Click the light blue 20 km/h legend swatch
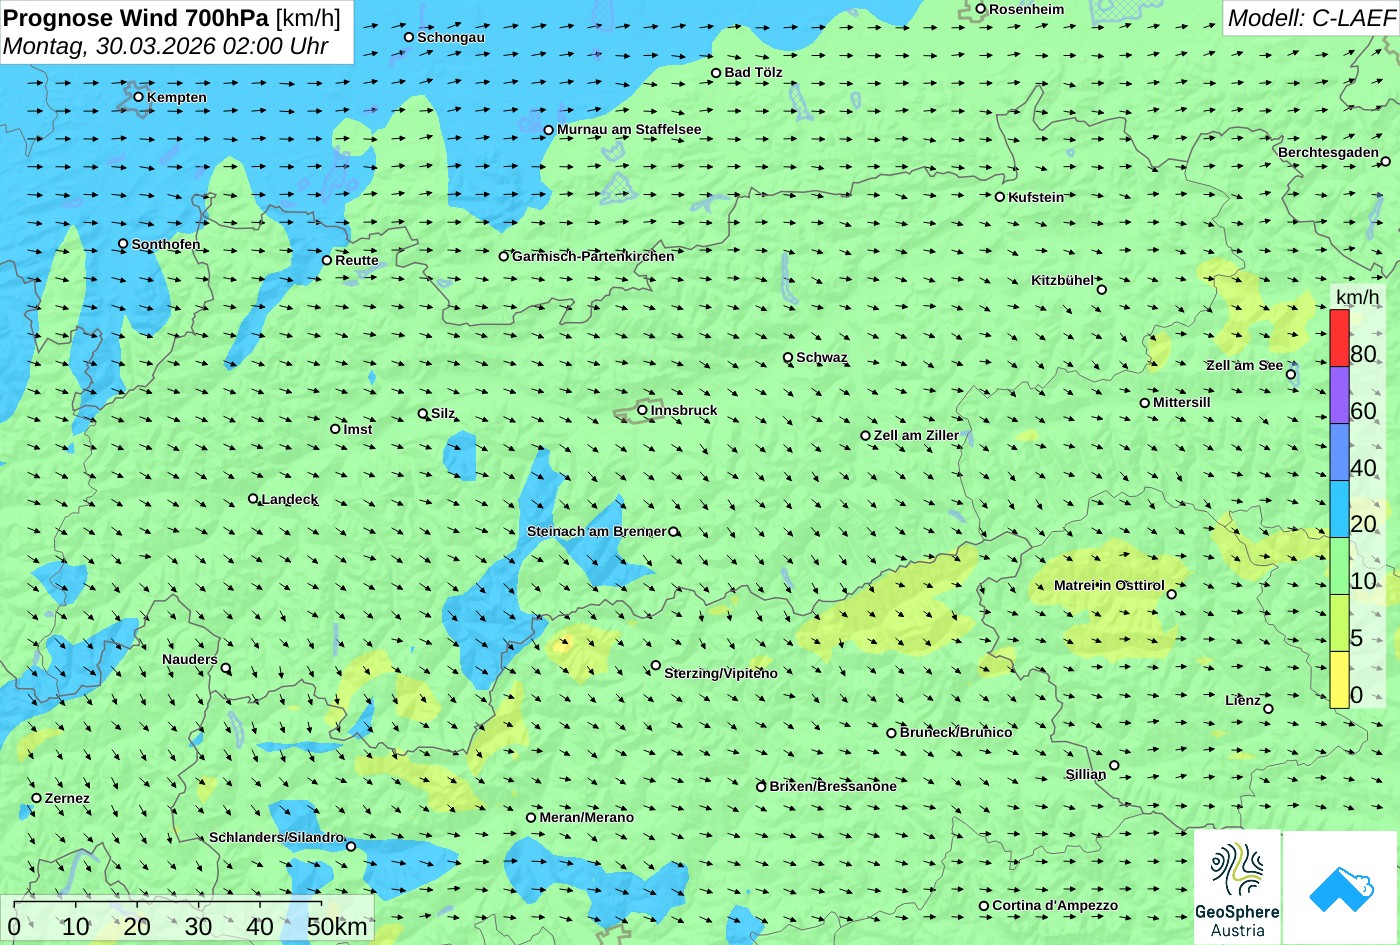The width and height of the screenshot is (1400, 945). click(1339, 509)
